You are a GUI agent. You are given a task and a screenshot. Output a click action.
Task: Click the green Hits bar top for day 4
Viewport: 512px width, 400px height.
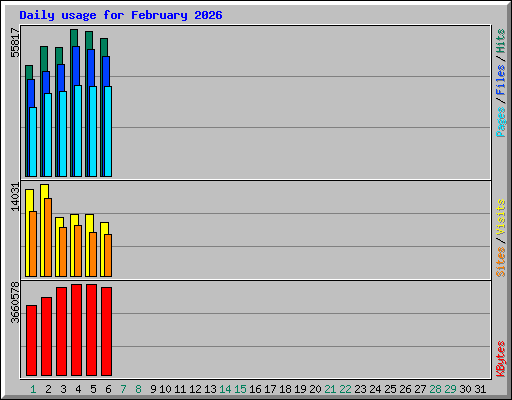pyautogui.click(x=74, y=37)
